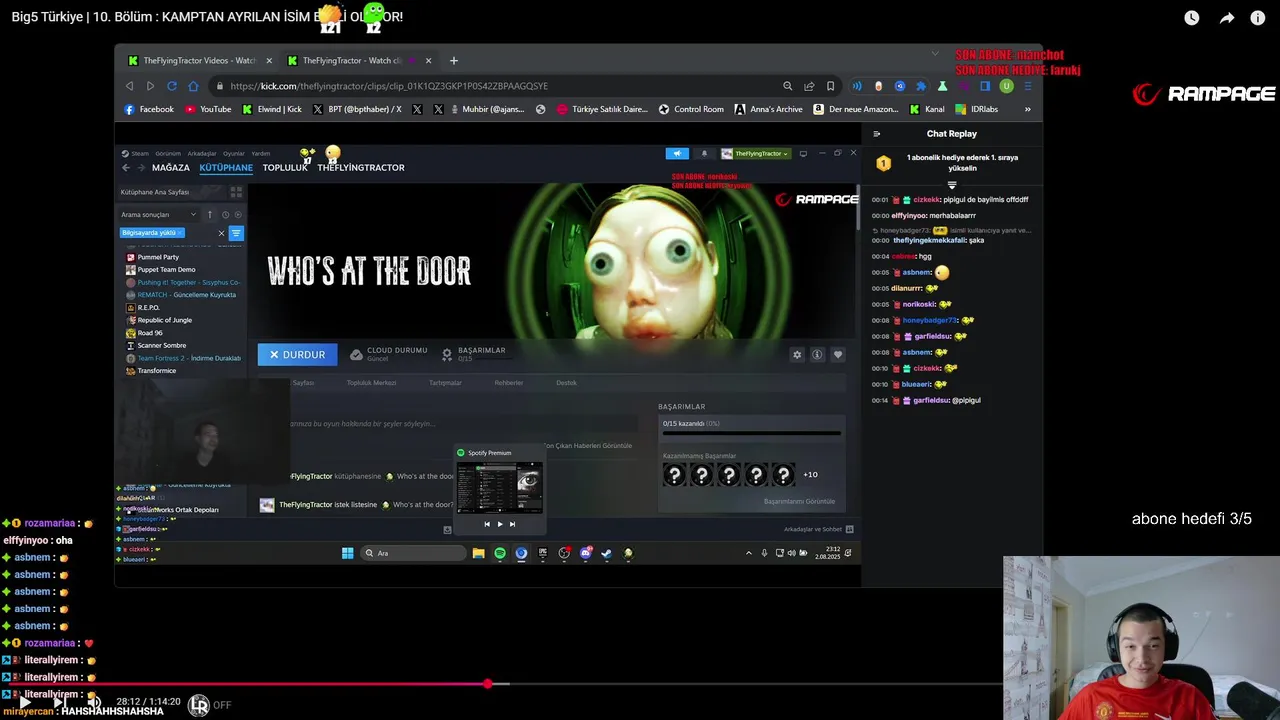Click the Windows taskbar 'Ara' search box
1280x720 pixels.
click(414, 553)
